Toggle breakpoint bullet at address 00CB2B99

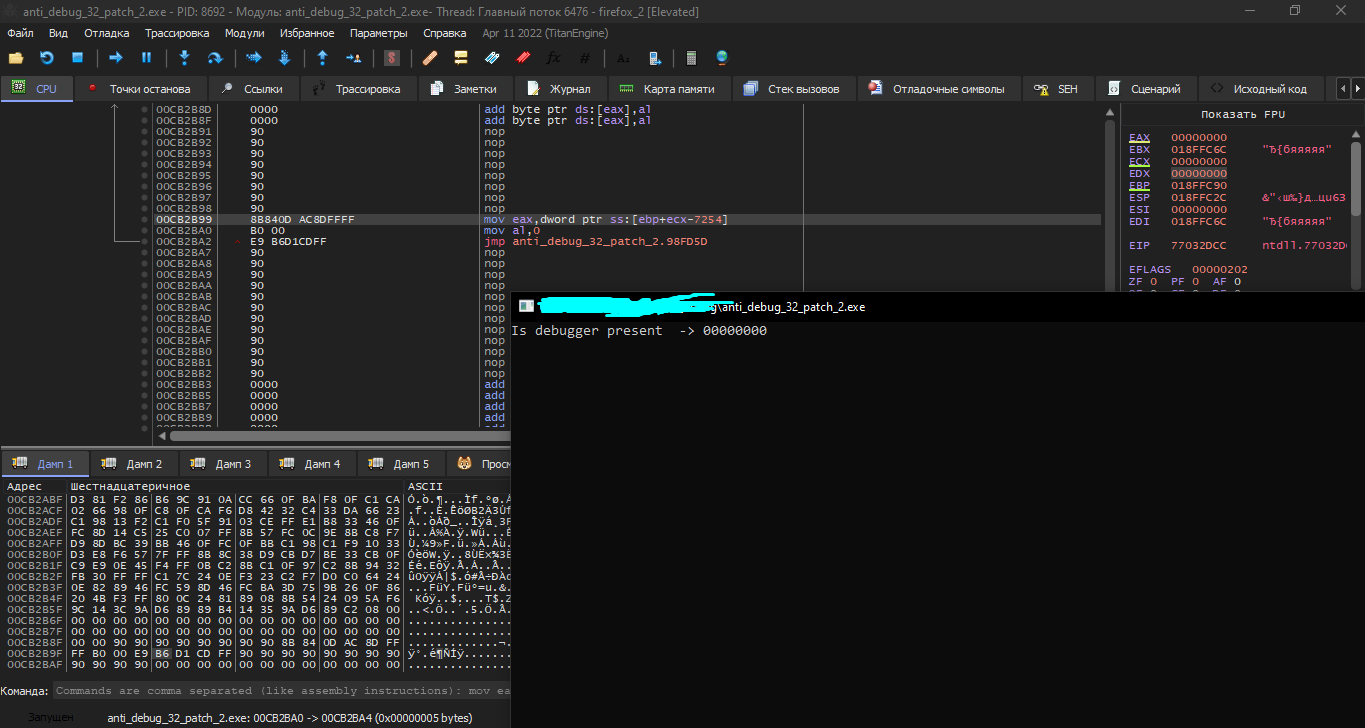coord(145,219)
